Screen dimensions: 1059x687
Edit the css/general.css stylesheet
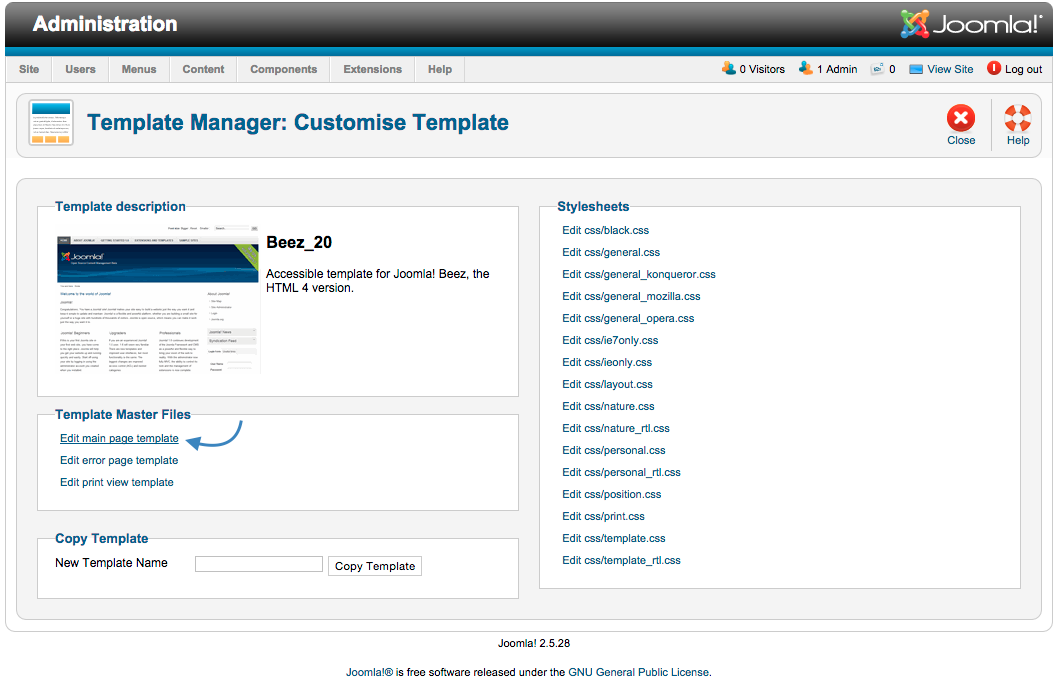coord(611,252)
